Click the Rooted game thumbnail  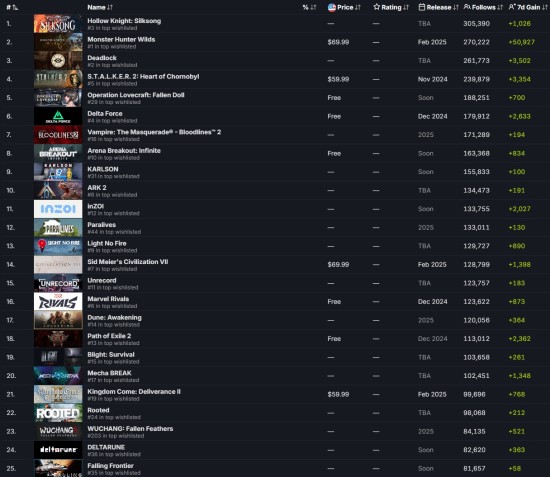click(x=58, y=413)
